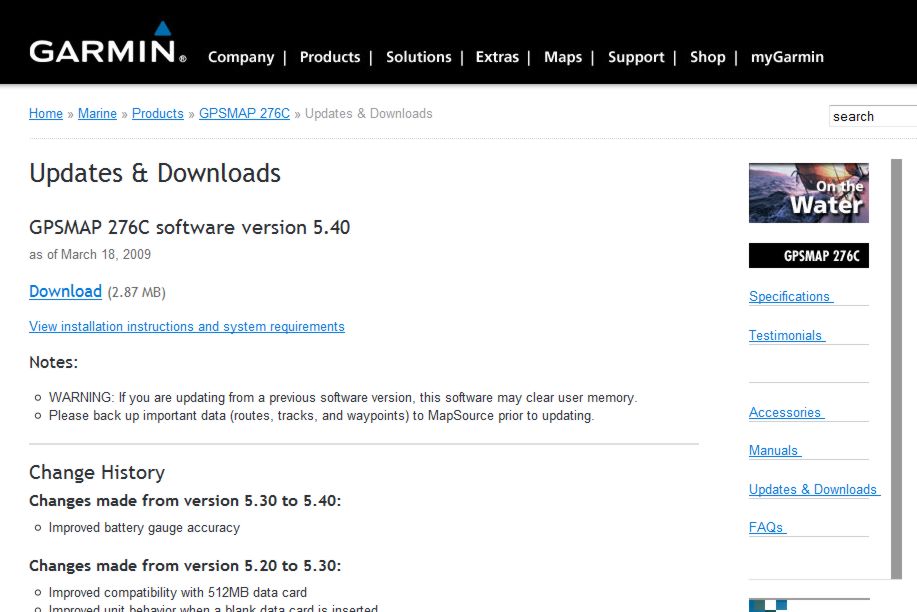Click the GPSMAP 276C sidebar heading
The image size is (917, 612).
809,256
